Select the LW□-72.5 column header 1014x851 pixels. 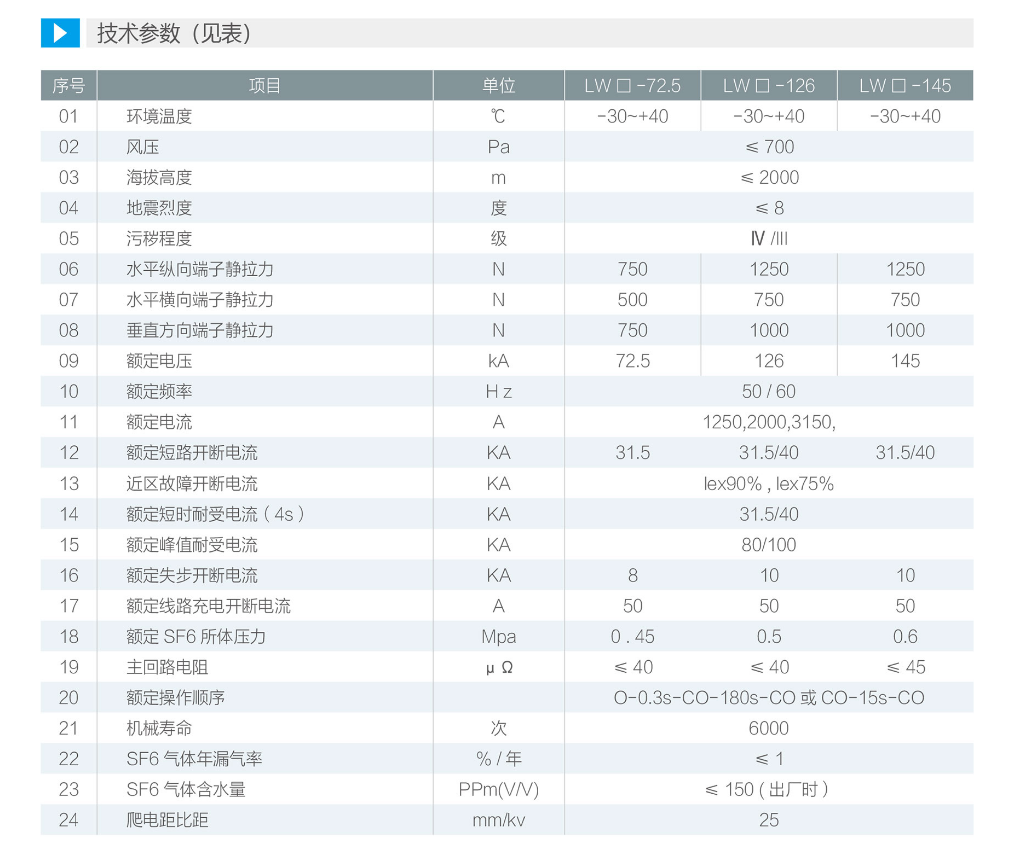tap(632, 85)
